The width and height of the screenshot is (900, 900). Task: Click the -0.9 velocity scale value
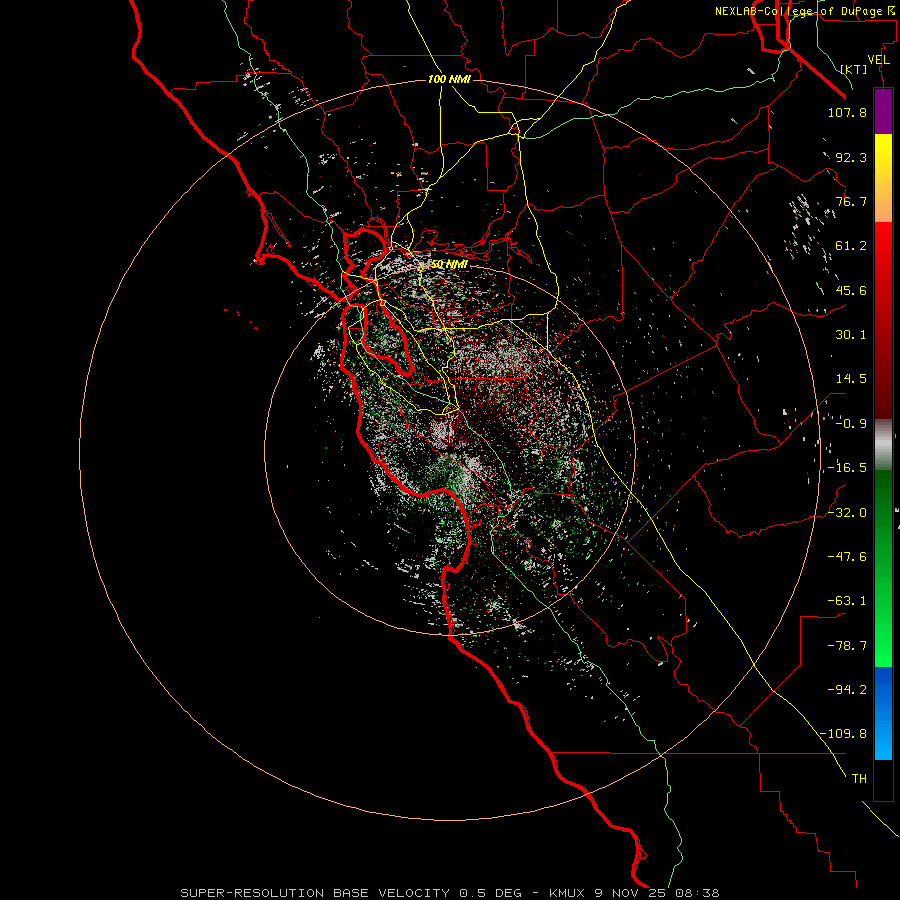point(851,424)
